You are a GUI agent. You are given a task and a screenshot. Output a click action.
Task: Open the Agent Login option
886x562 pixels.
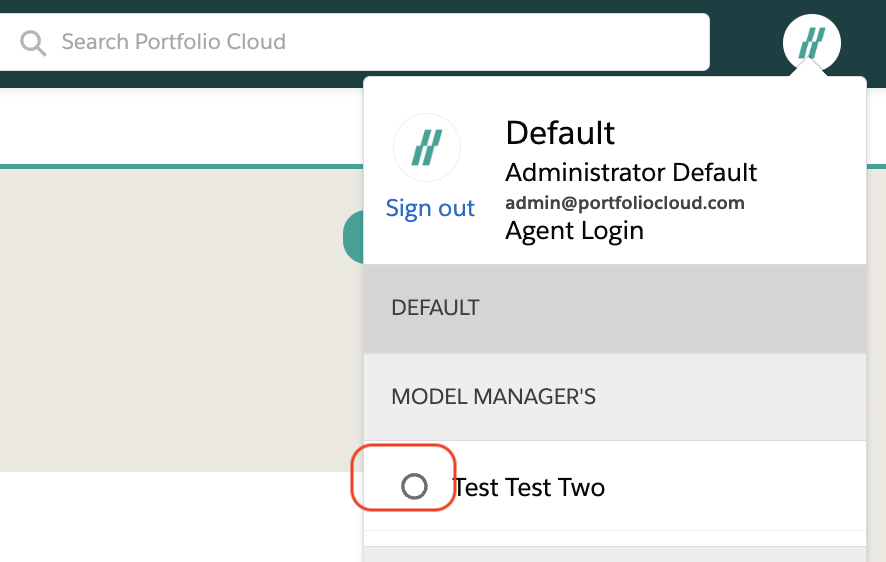click(x=574, y=231)
